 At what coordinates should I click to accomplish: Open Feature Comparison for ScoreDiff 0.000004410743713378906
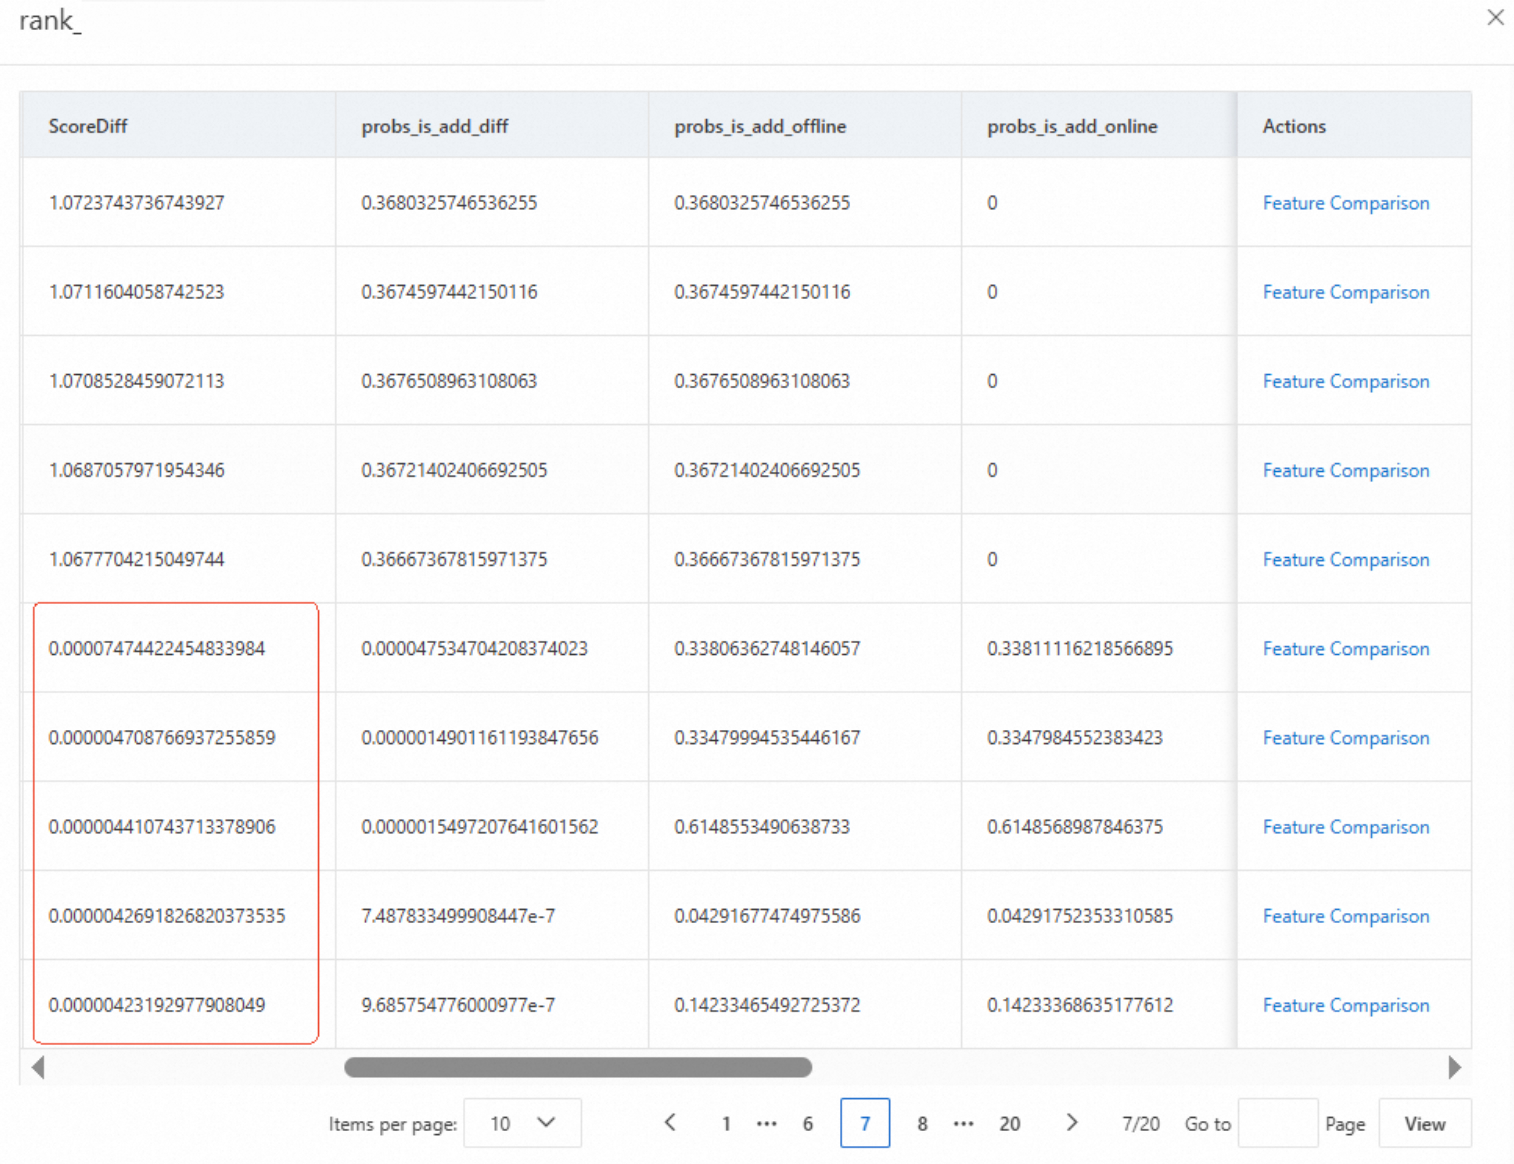(1346, 827)
